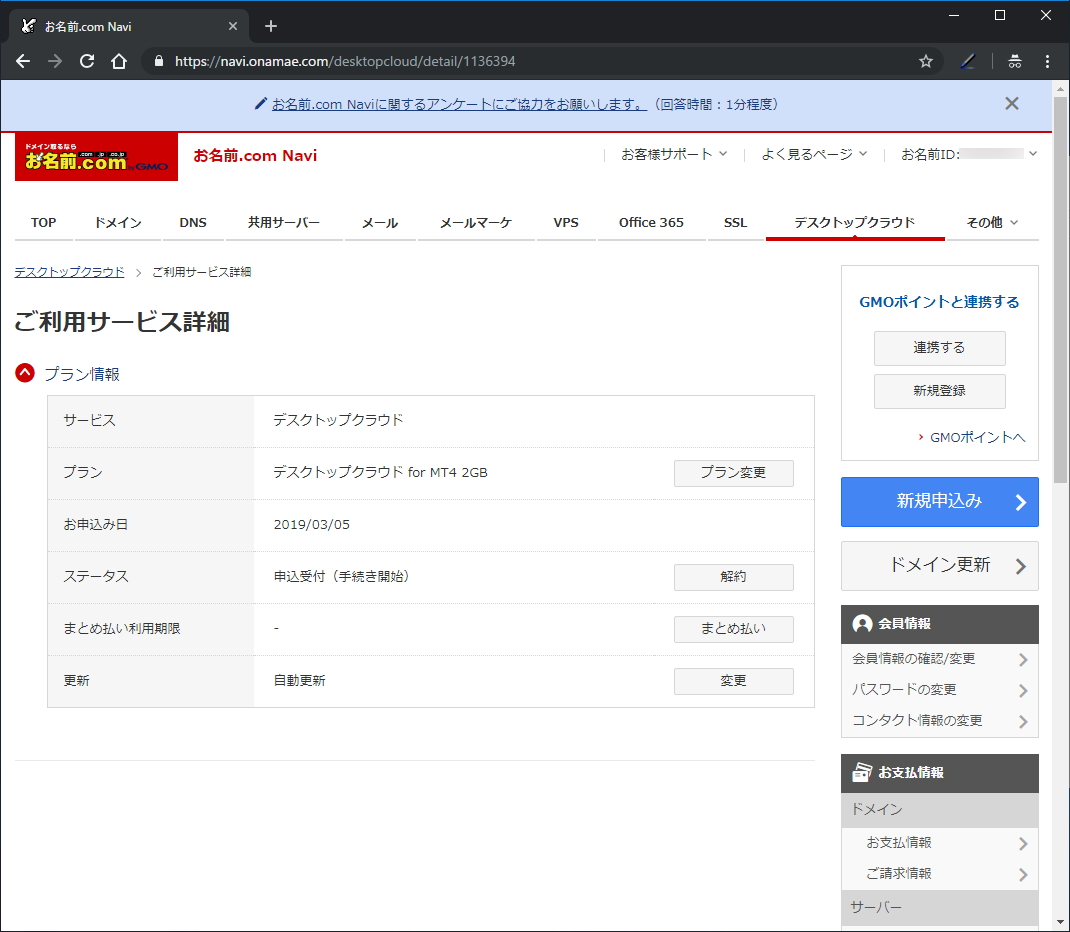Open a new browser tab
Screen dimensions: 1070x932
click(x=271, y=26)
